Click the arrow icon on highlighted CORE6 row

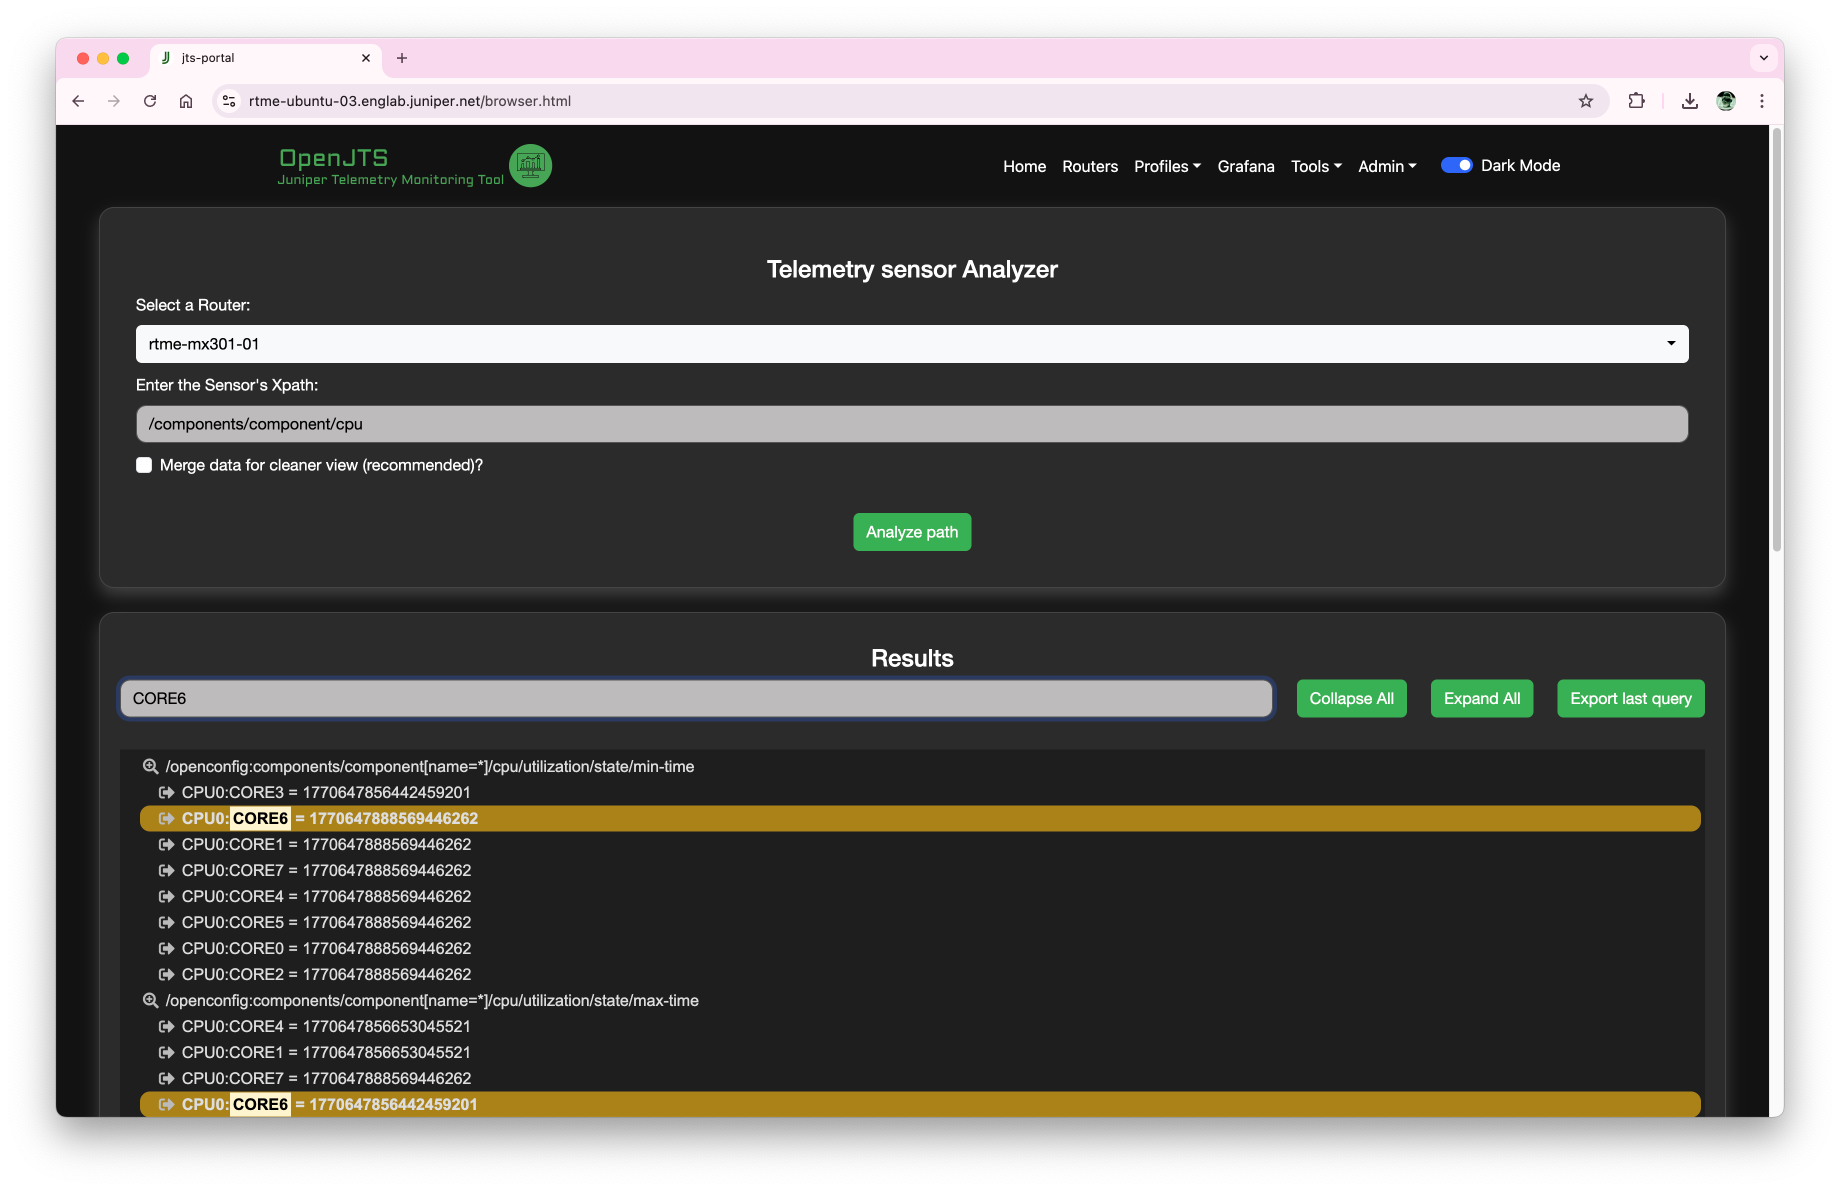[167, 818]
